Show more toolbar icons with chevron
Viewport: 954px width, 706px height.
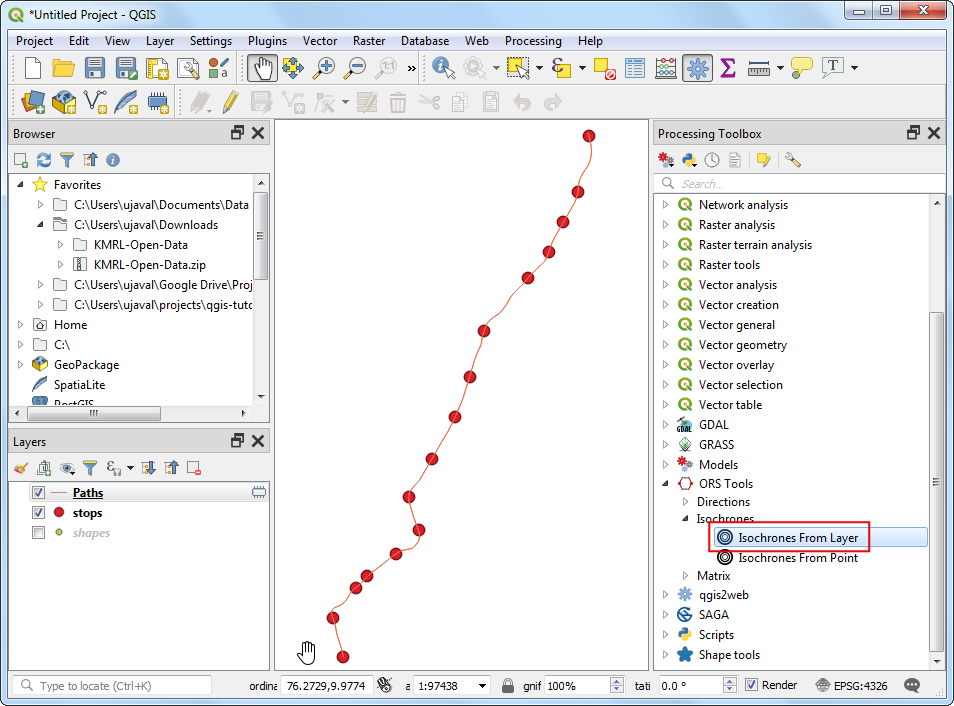412,68
